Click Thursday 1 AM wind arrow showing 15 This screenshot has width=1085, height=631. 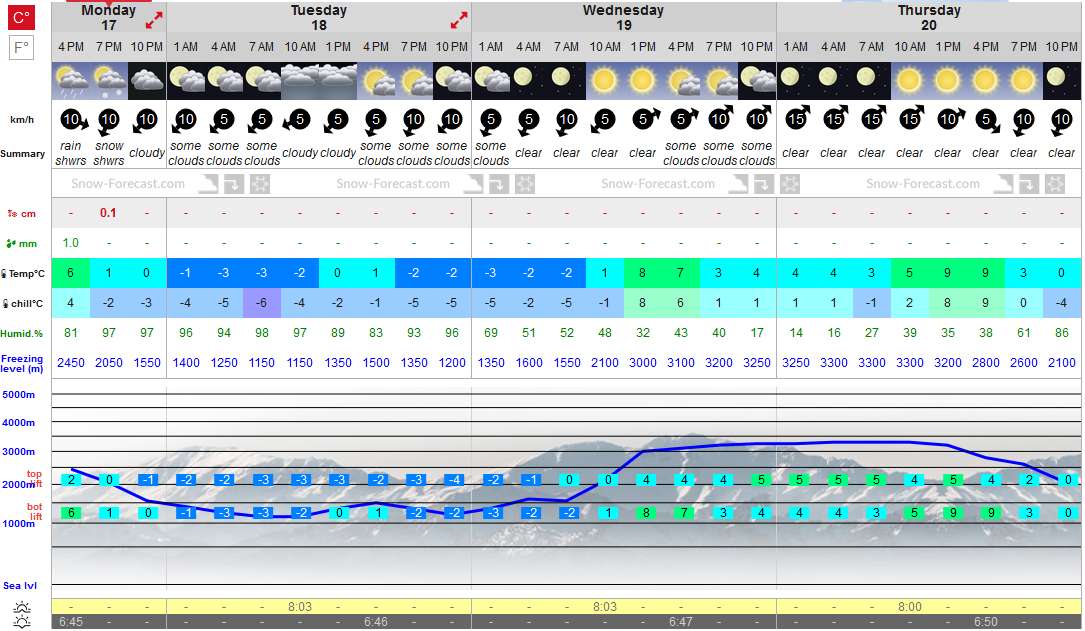(x=797, y=118)
